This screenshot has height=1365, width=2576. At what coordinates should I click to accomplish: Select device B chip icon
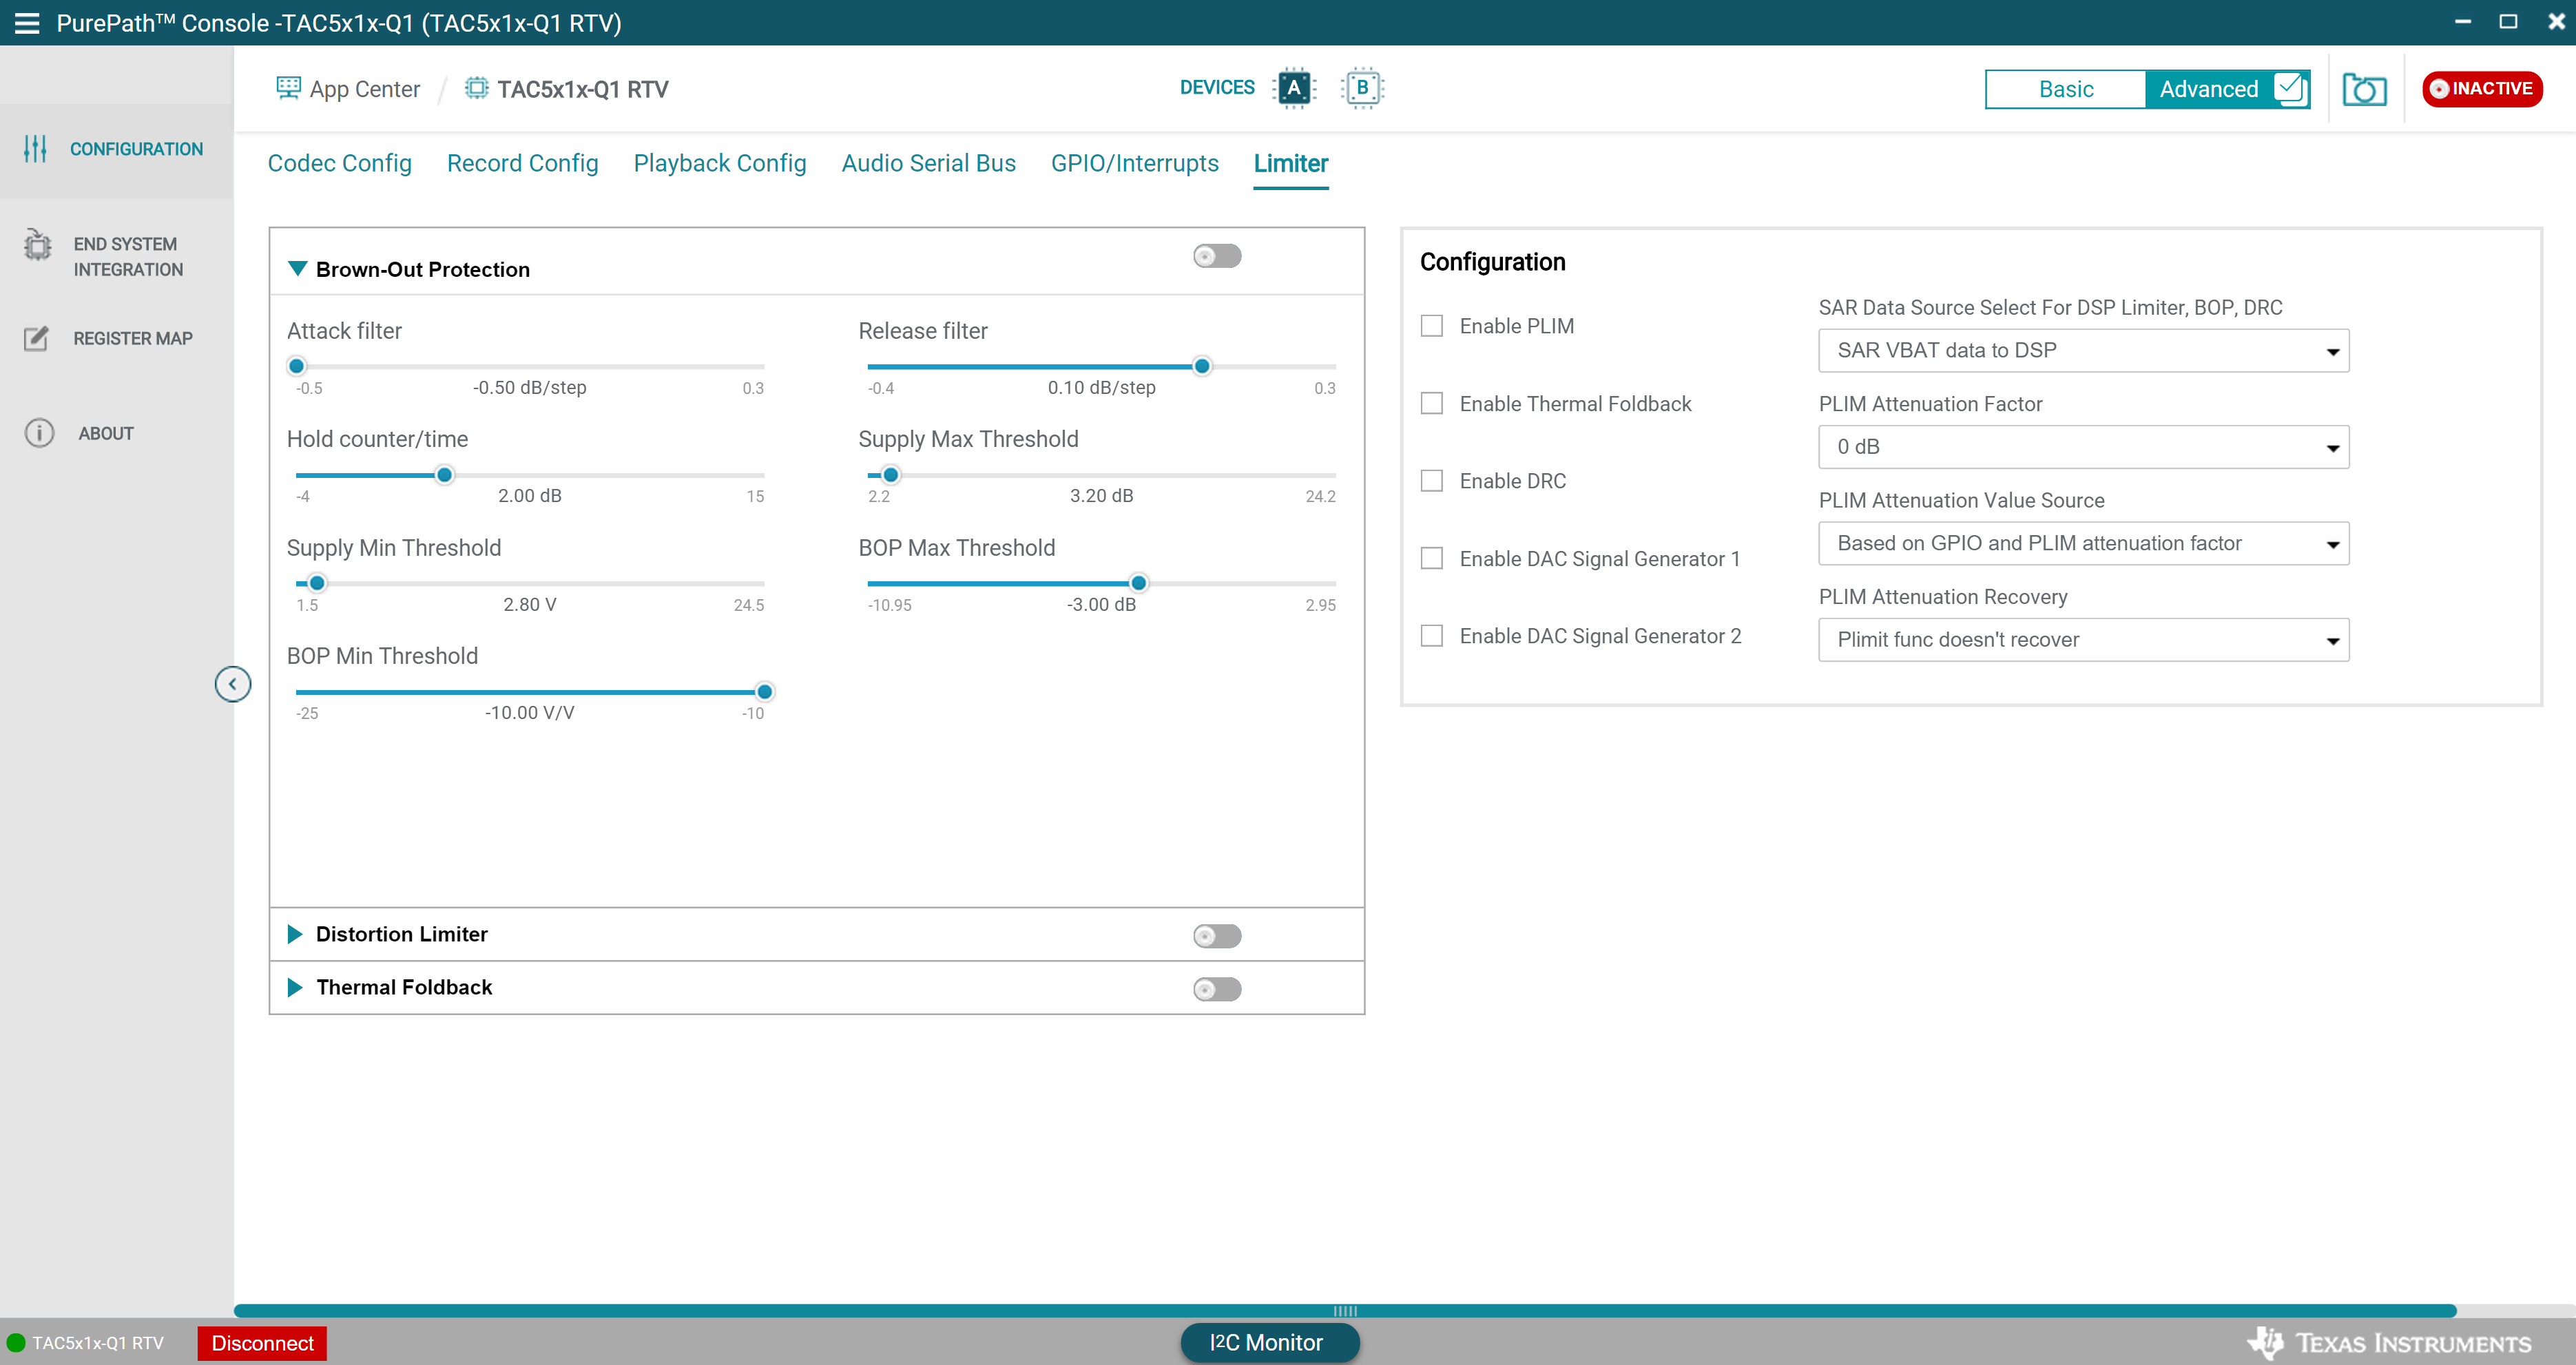coord(1362,88)
